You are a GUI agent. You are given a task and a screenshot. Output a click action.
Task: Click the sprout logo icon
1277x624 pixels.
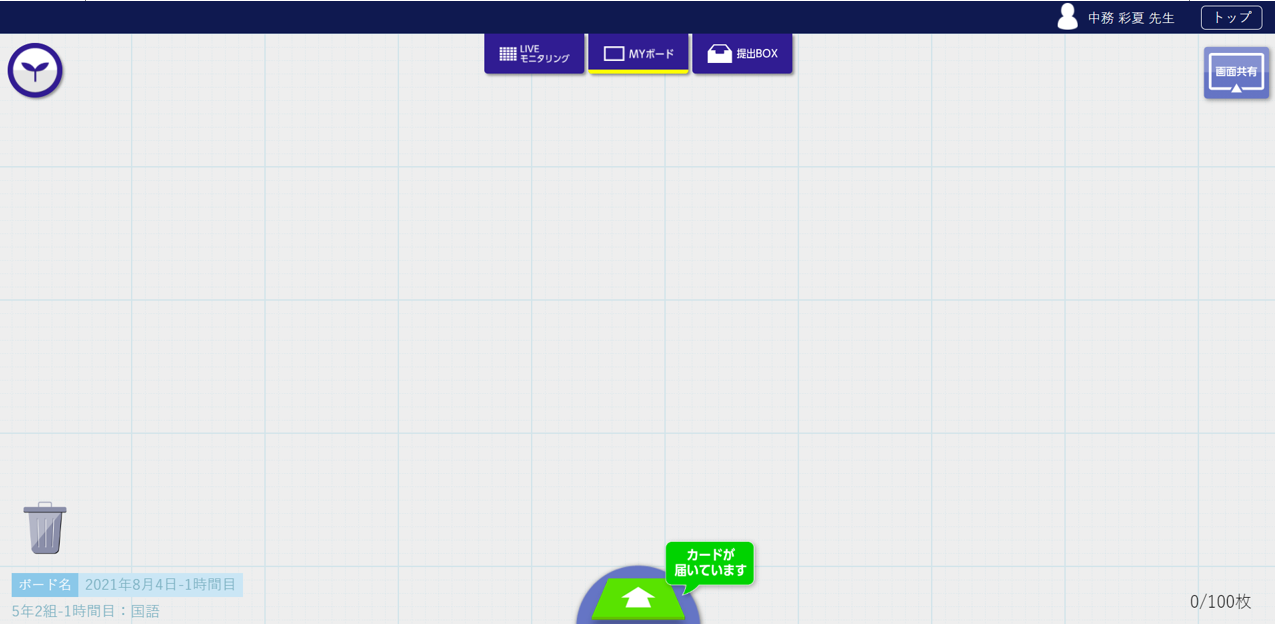pyautogui.click(x=35, y=71)
